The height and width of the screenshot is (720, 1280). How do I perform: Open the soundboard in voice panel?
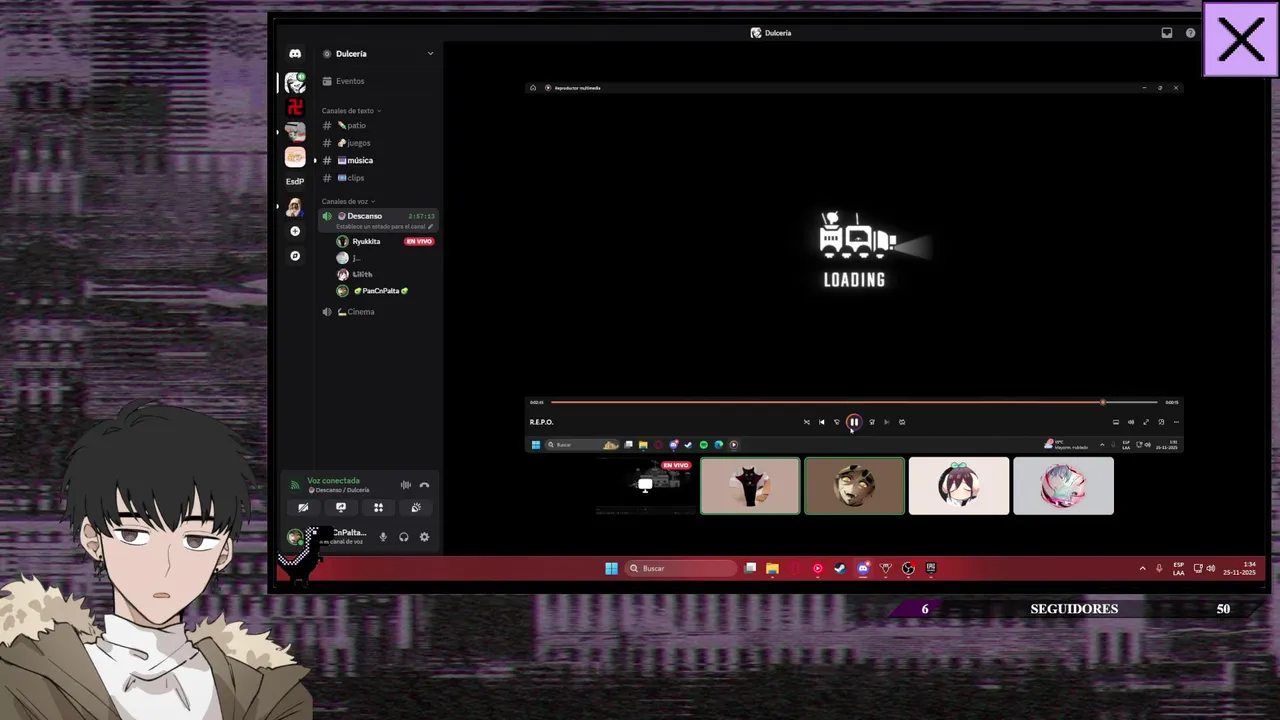[416, 508]
